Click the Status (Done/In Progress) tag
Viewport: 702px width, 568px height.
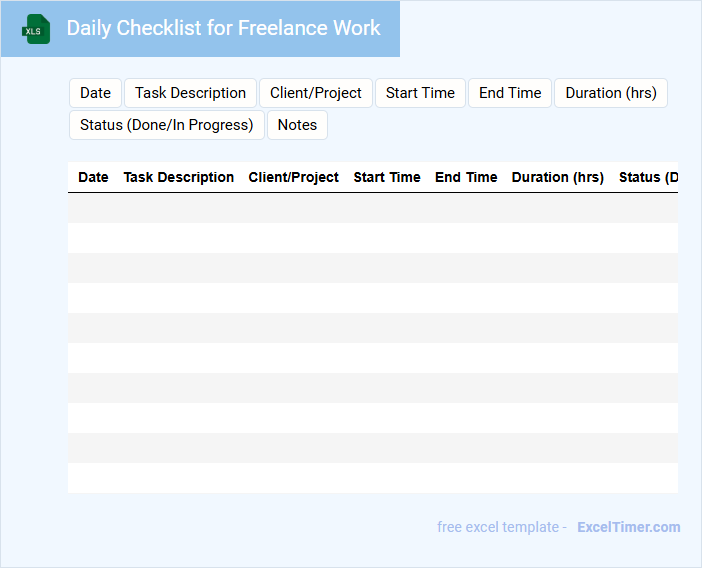point(167,125)
